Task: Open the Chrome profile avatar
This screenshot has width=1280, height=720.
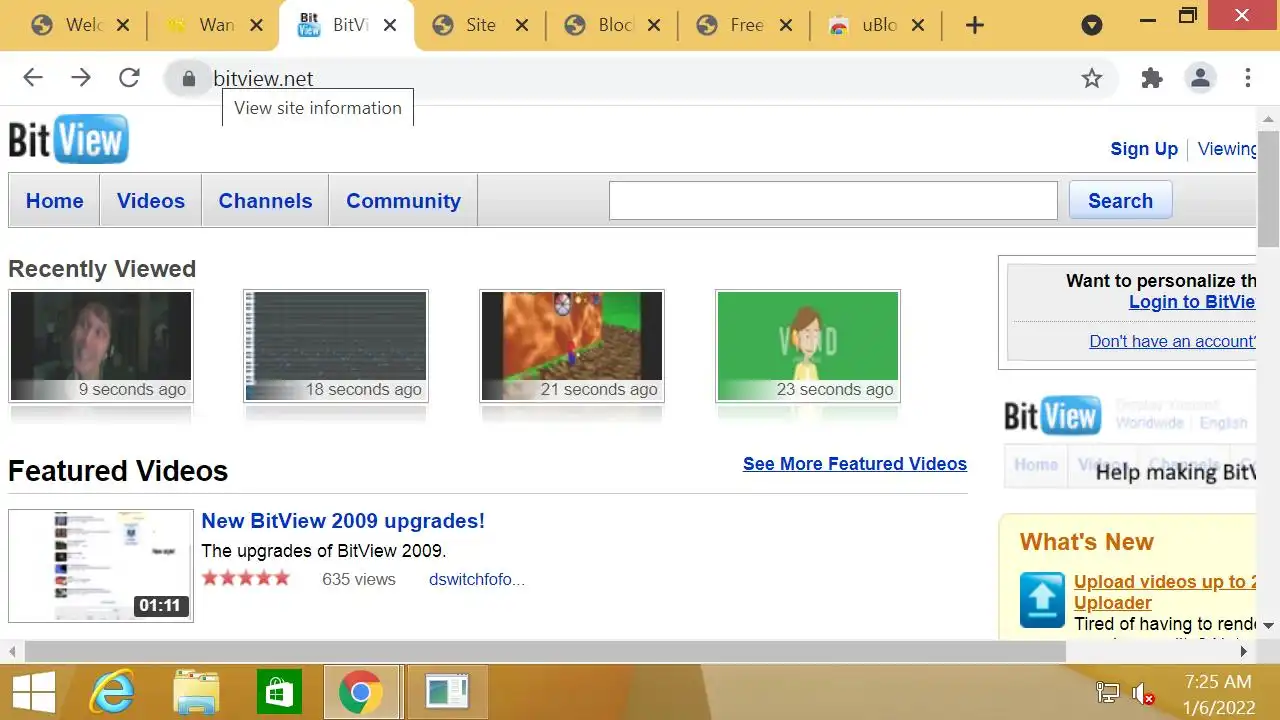Action: (1200, 78)
